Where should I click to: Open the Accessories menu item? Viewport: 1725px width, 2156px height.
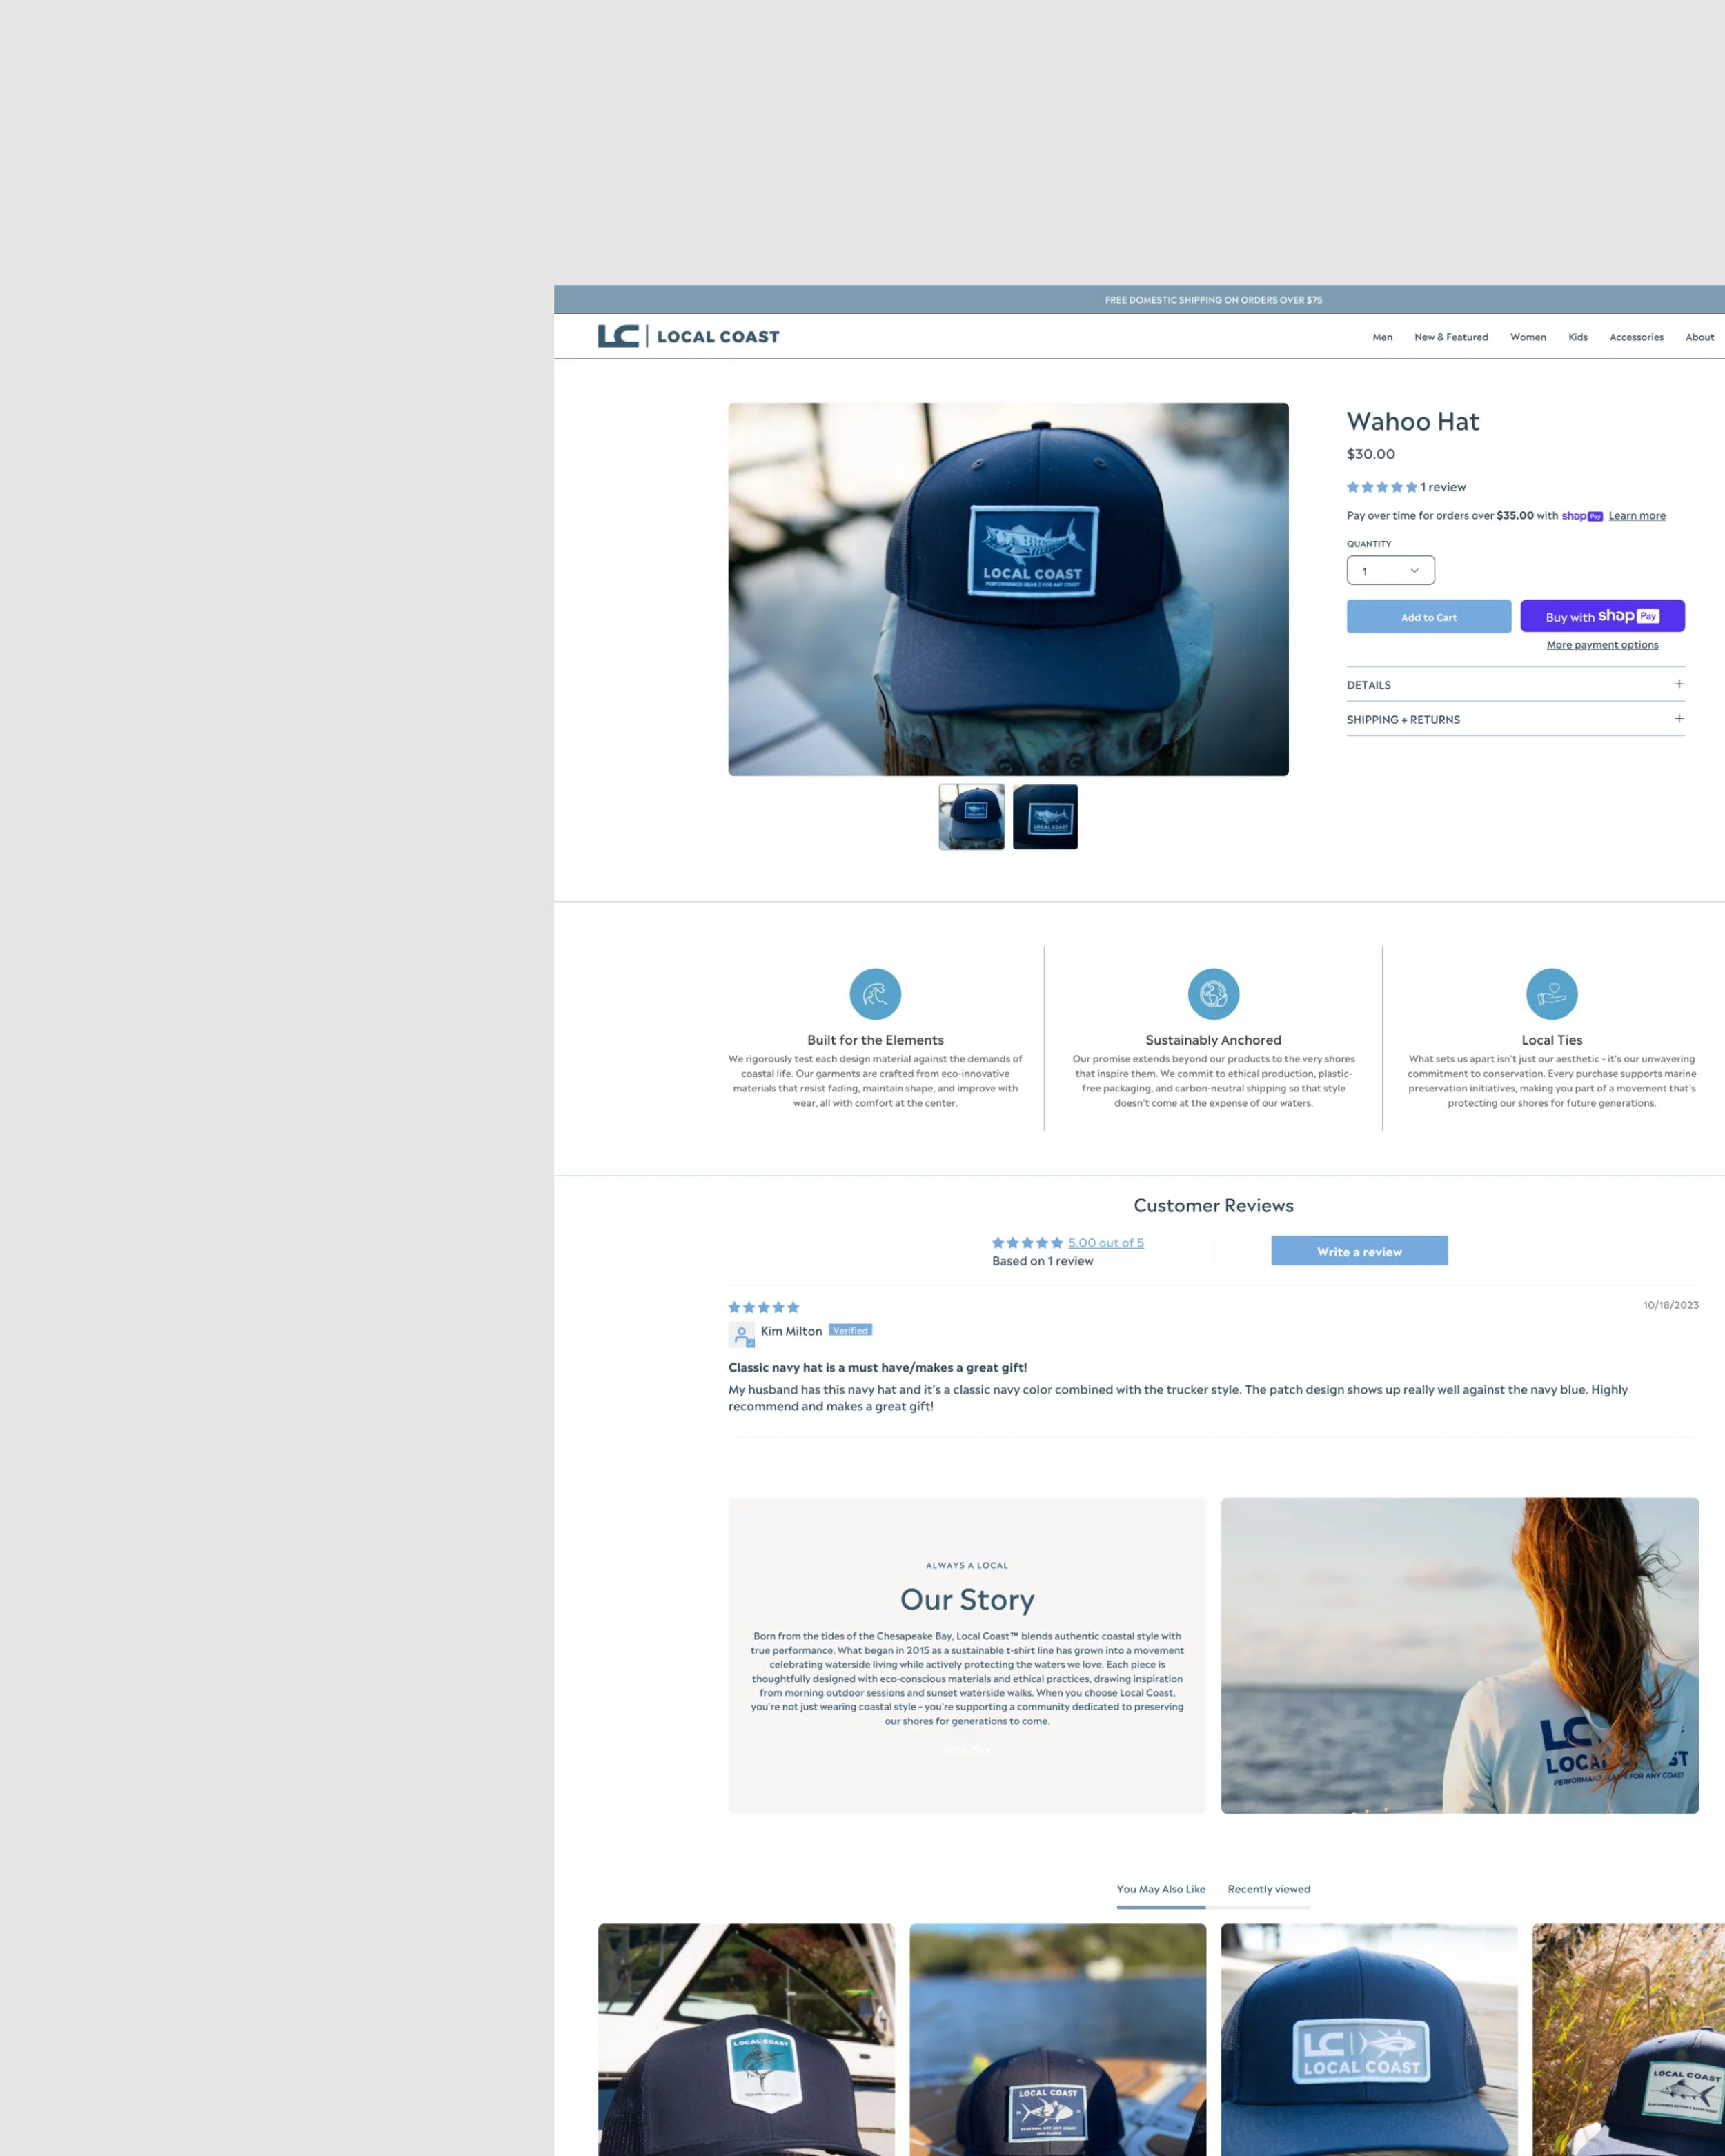pos(1636,337)
